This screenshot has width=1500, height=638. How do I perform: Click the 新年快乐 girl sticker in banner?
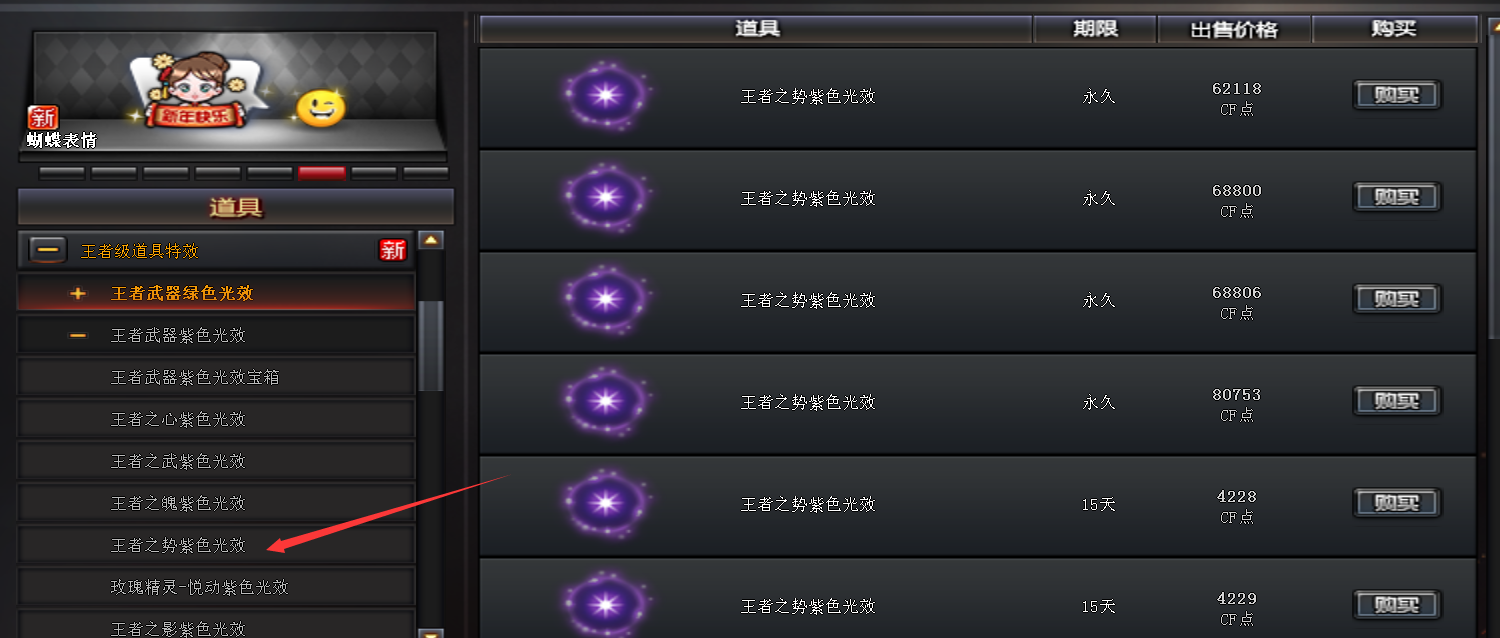click(x=192, y=90)
